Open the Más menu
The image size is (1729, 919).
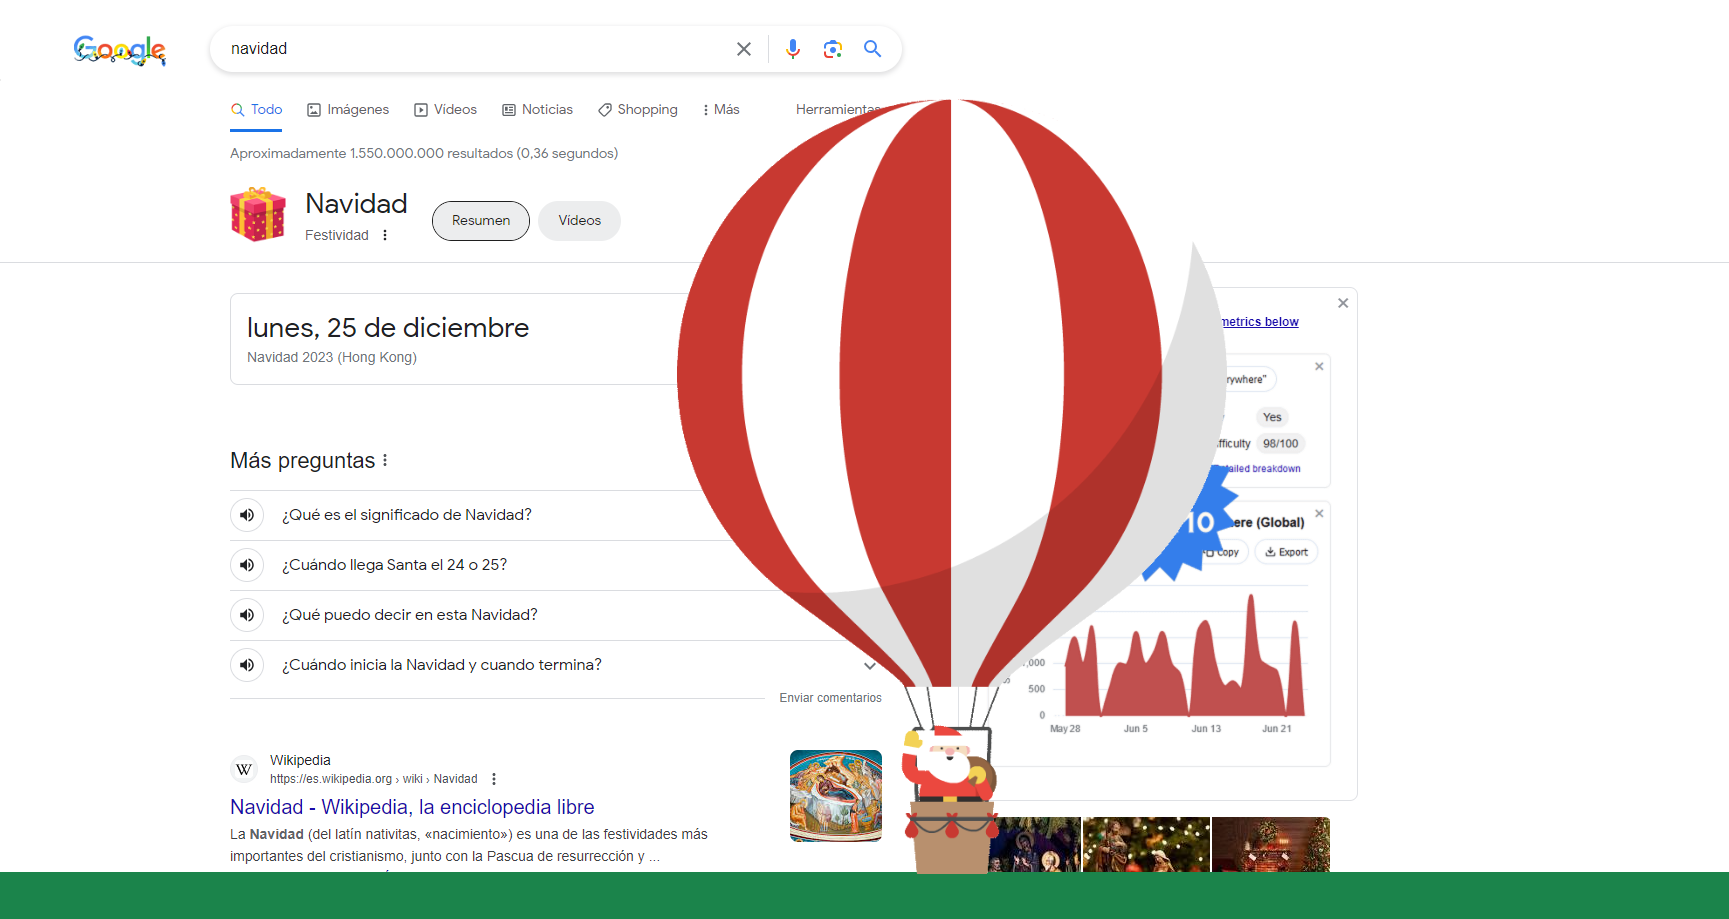pos(721,110)
